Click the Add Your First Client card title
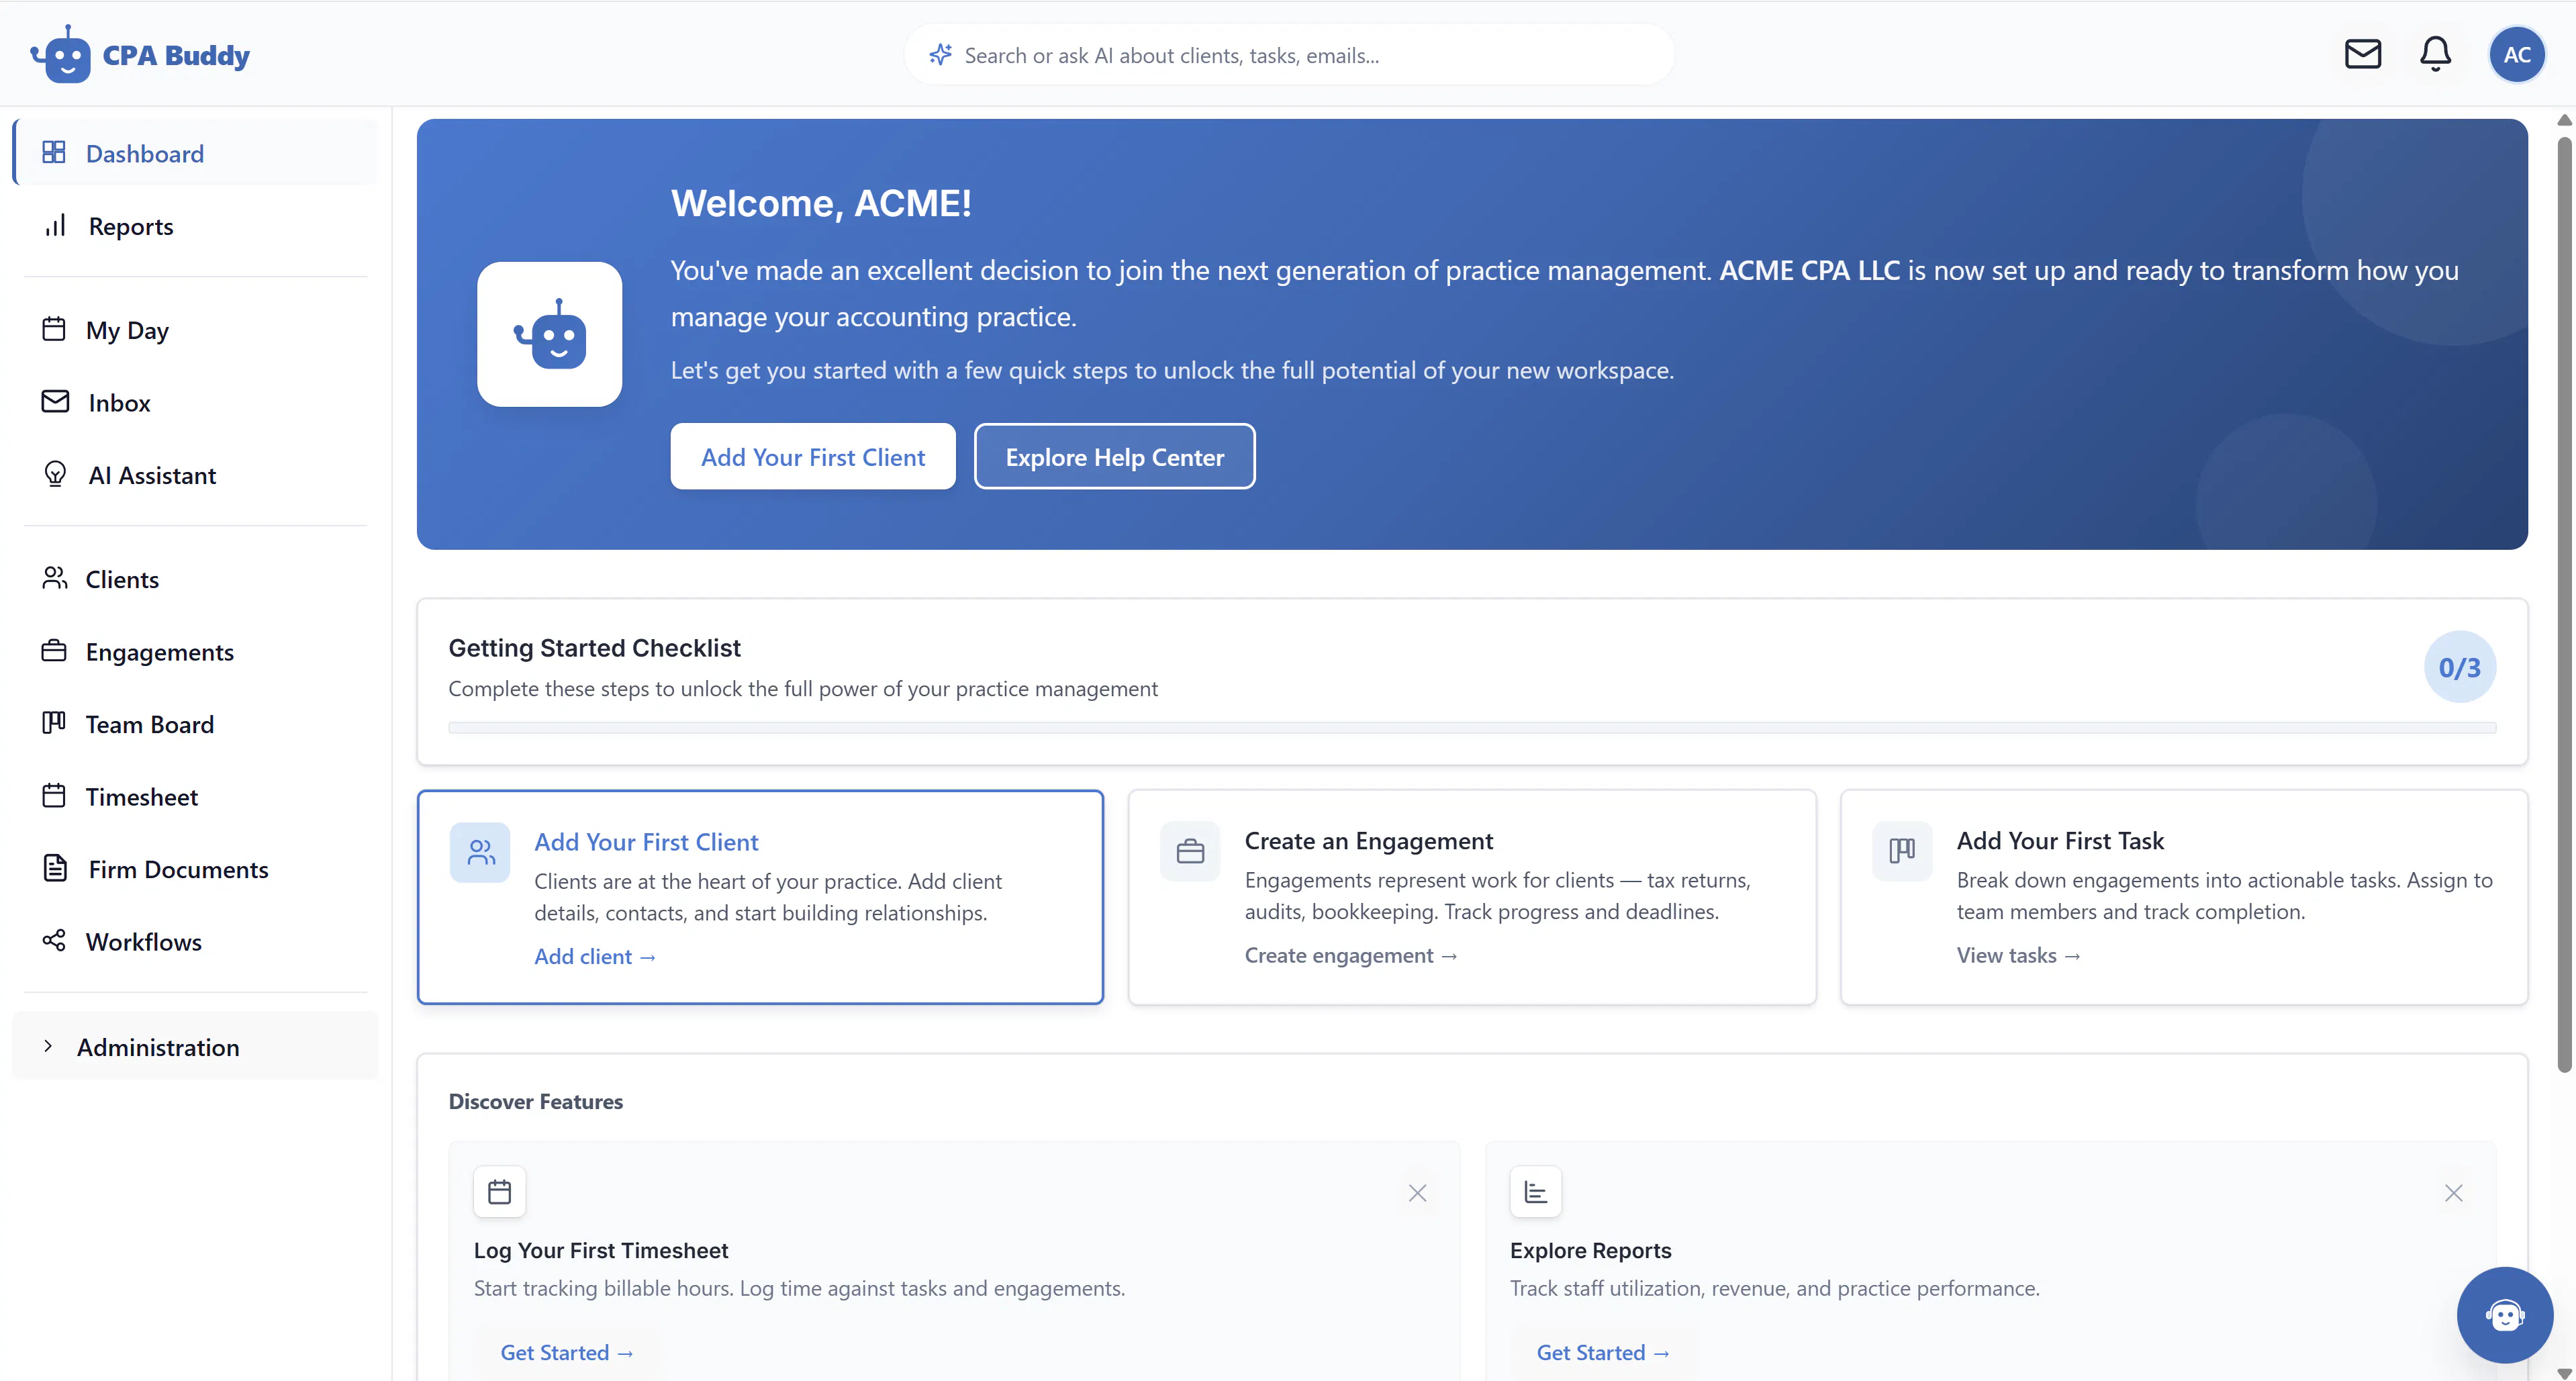 pyautogui.click(x=646, y=842)
